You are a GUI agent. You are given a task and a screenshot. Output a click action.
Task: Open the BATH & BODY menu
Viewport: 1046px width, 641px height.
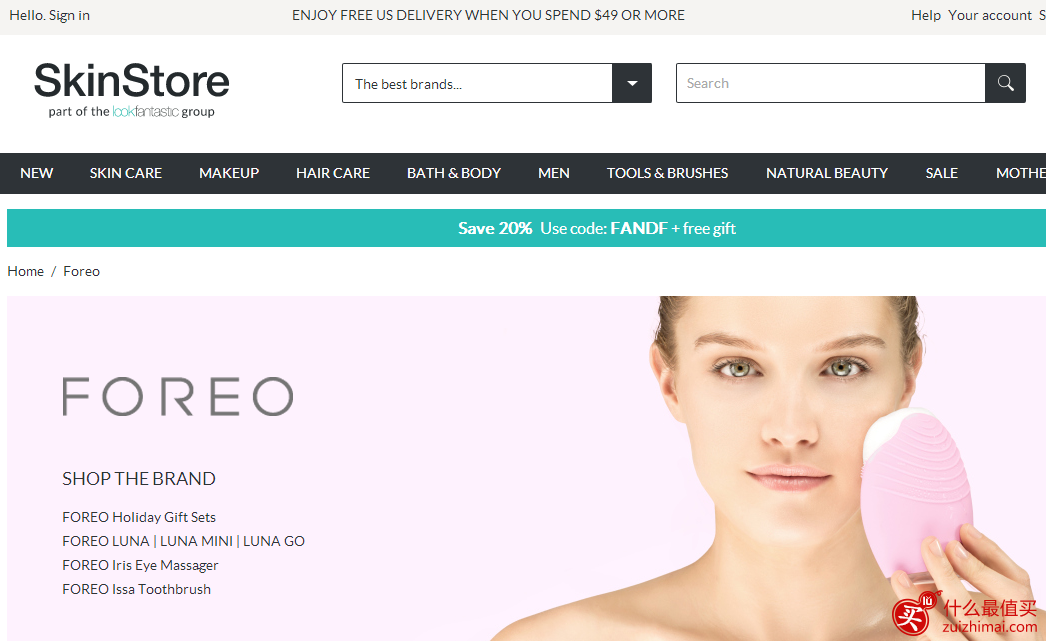[x=454, y=173]
